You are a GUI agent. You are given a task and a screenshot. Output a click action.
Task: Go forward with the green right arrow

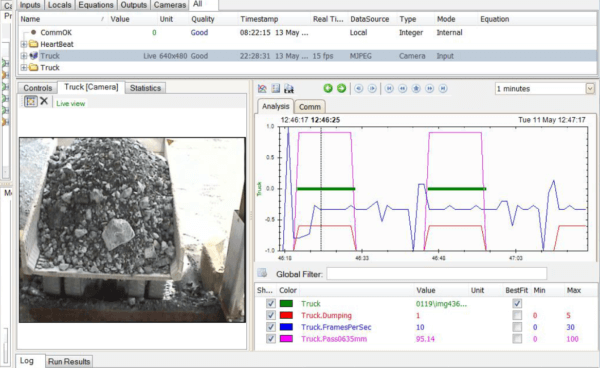click(341, 88)
